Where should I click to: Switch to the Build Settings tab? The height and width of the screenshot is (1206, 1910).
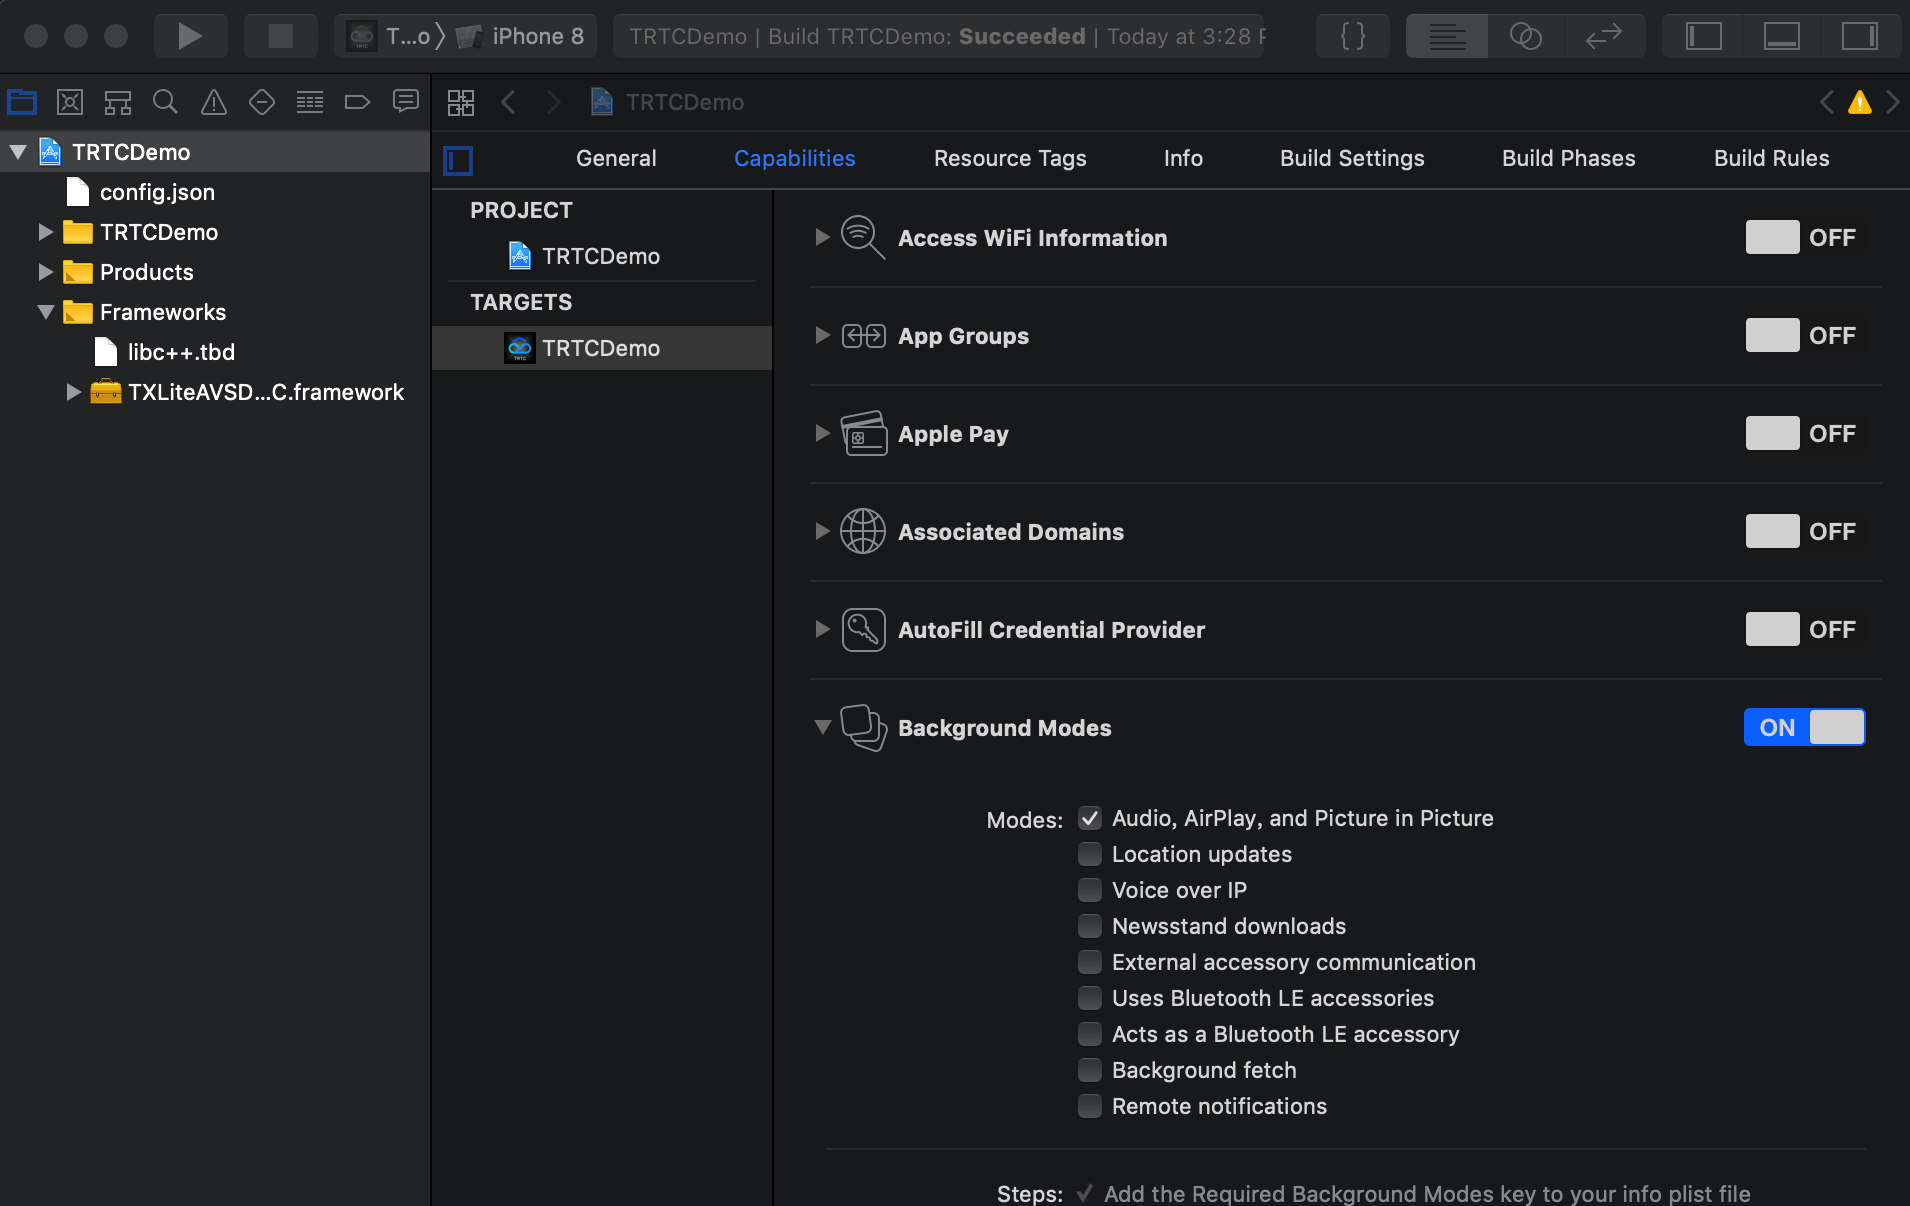coord(1352,158)
